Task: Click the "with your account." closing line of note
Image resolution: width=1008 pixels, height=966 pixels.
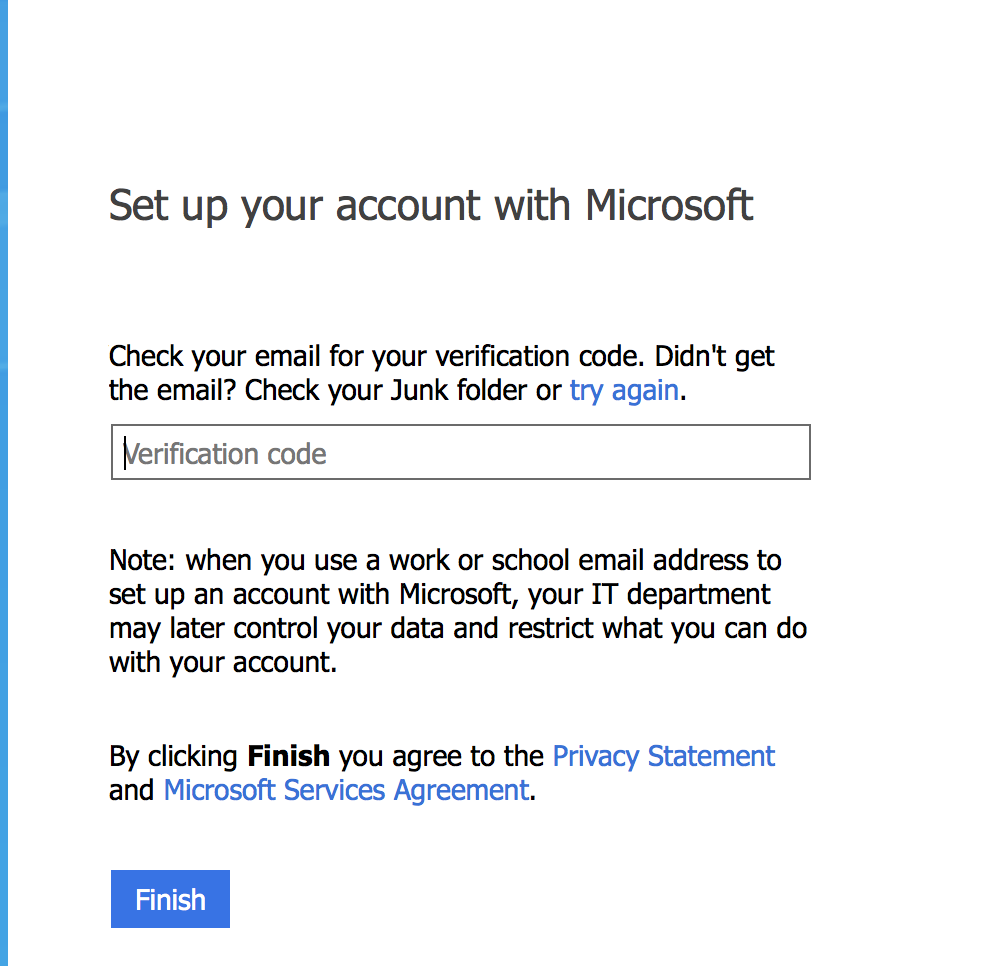Action: coord(223,663)
